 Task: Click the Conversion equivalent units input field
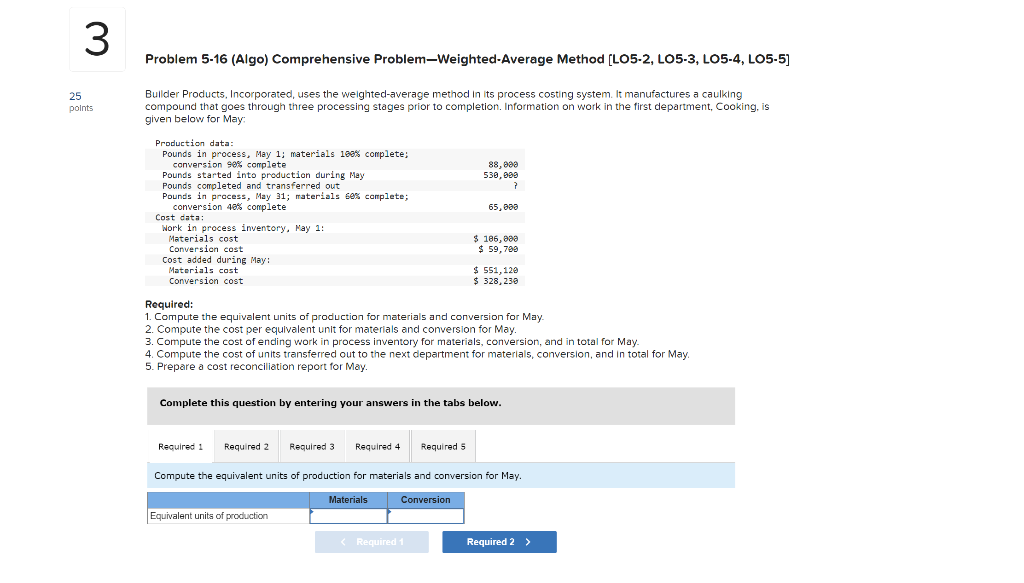click(425, 516)
